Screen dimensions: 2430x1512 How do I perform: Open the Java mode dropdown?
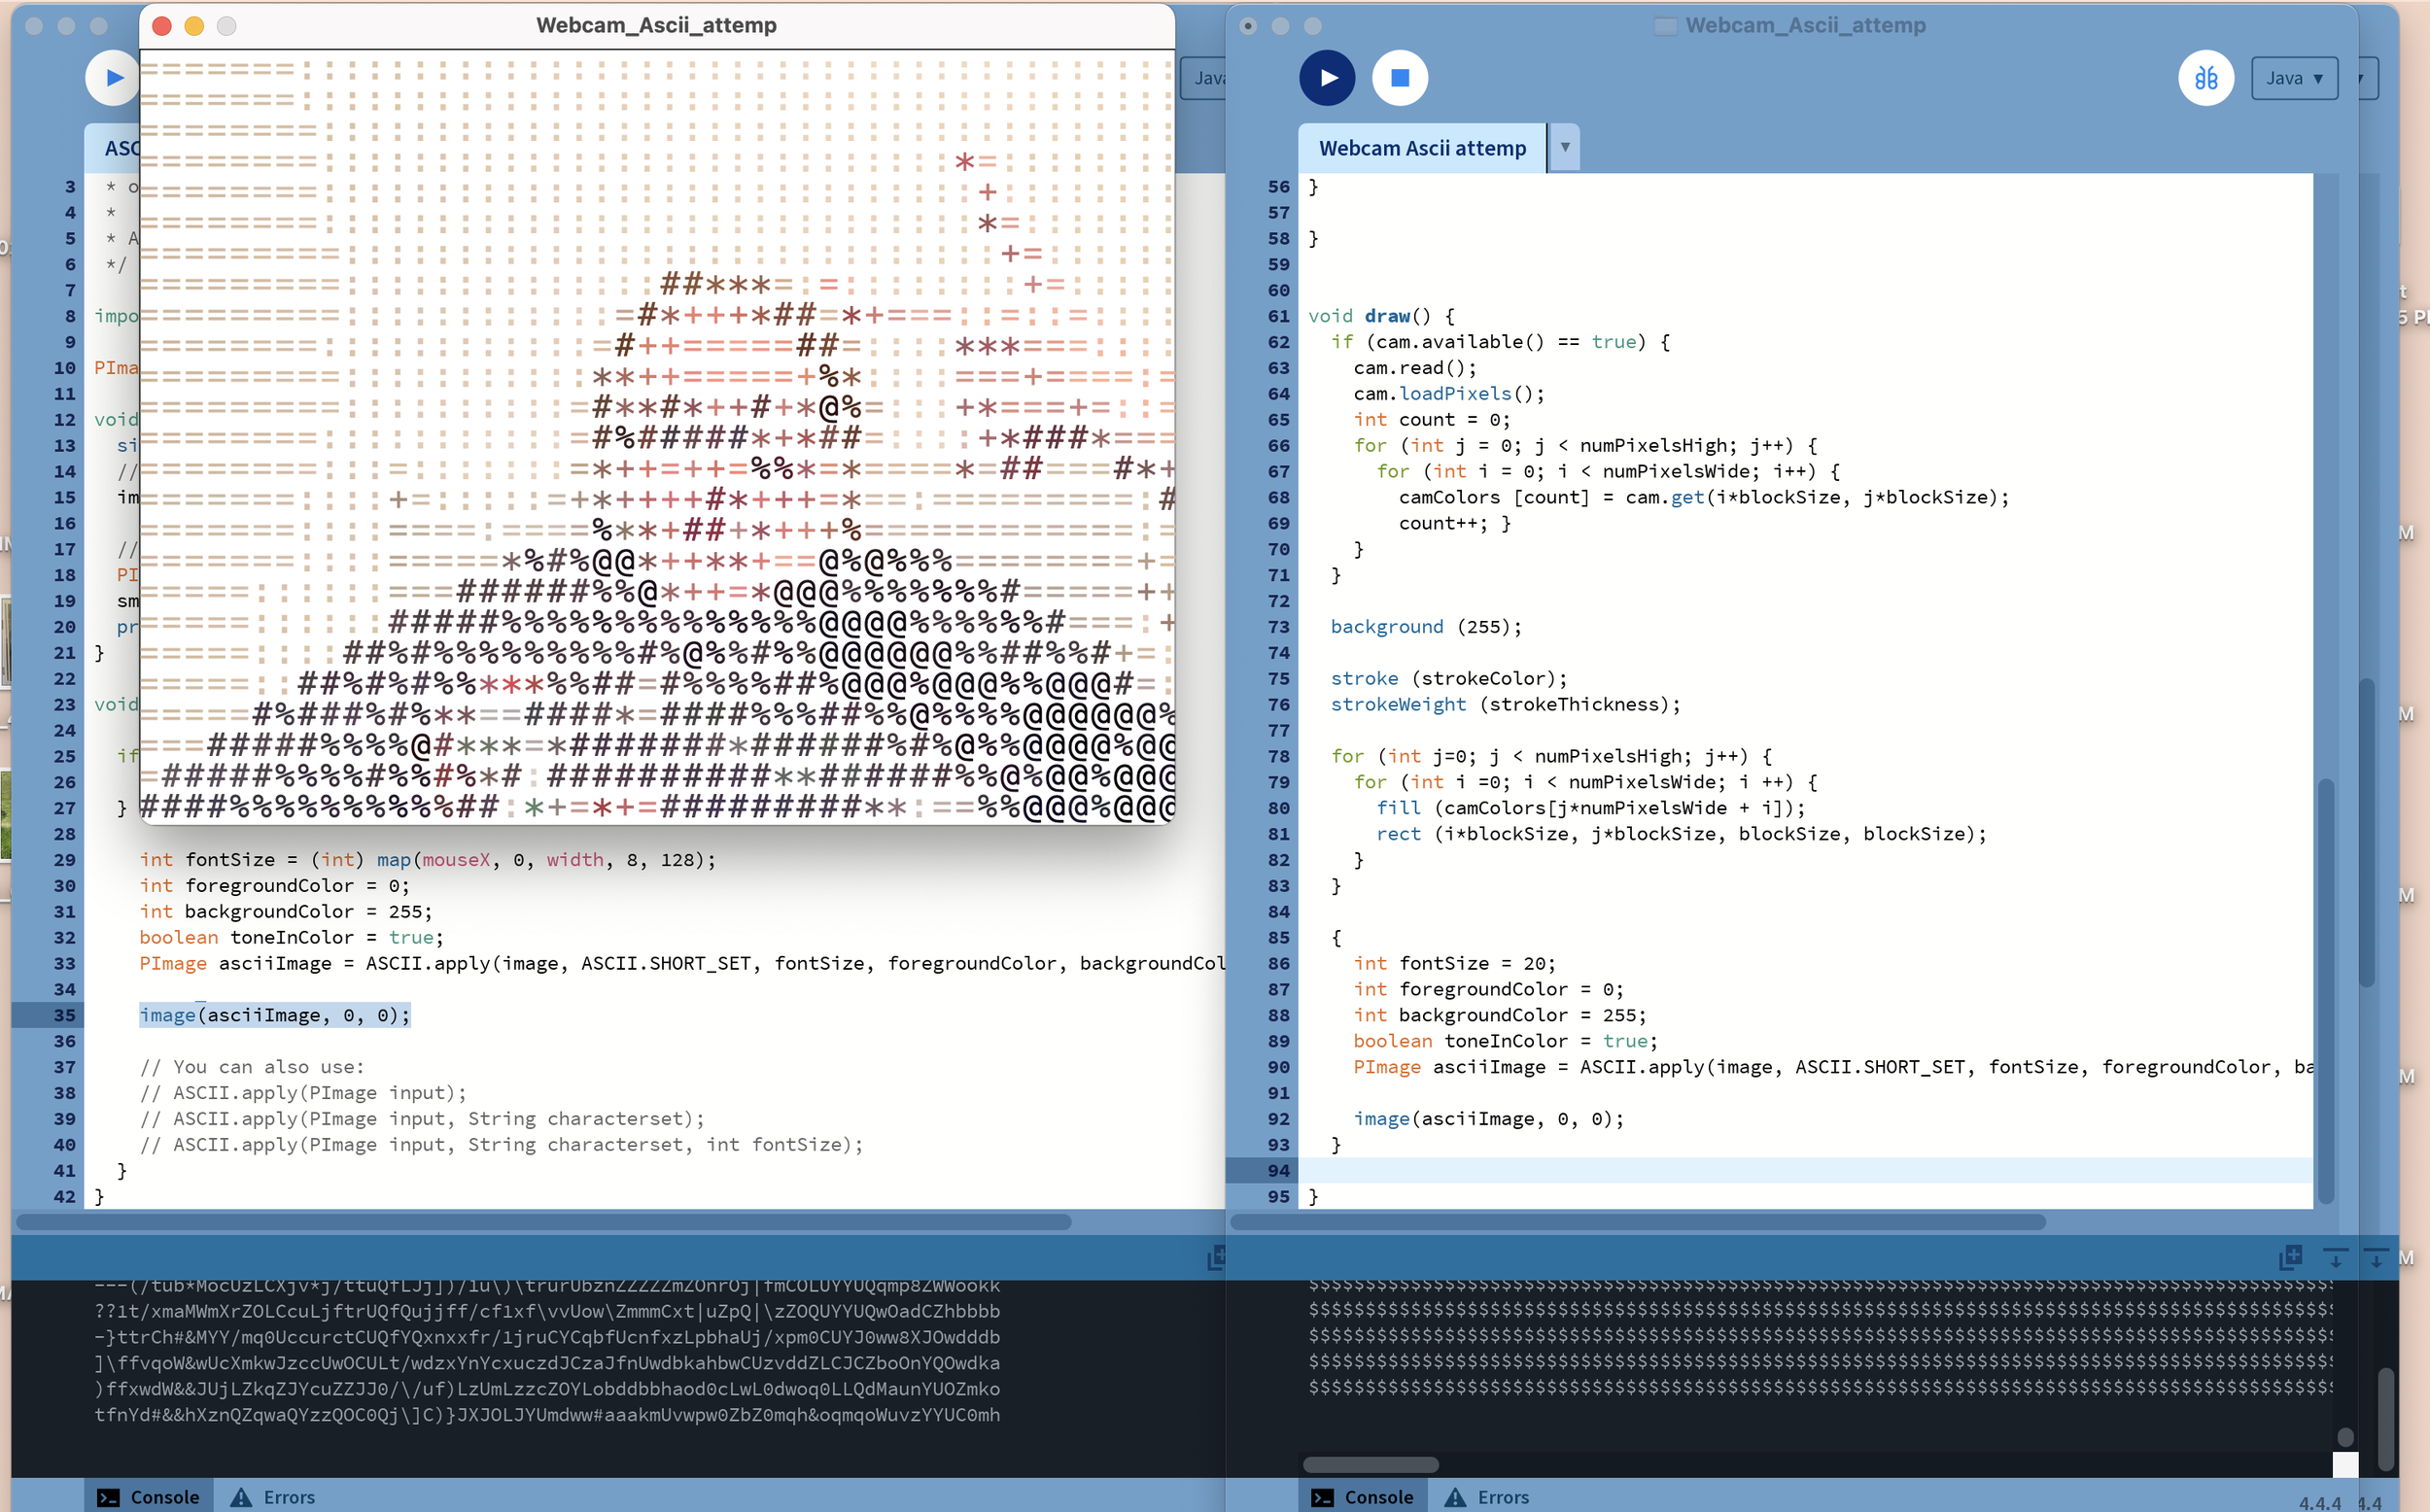coord(2294,77)
